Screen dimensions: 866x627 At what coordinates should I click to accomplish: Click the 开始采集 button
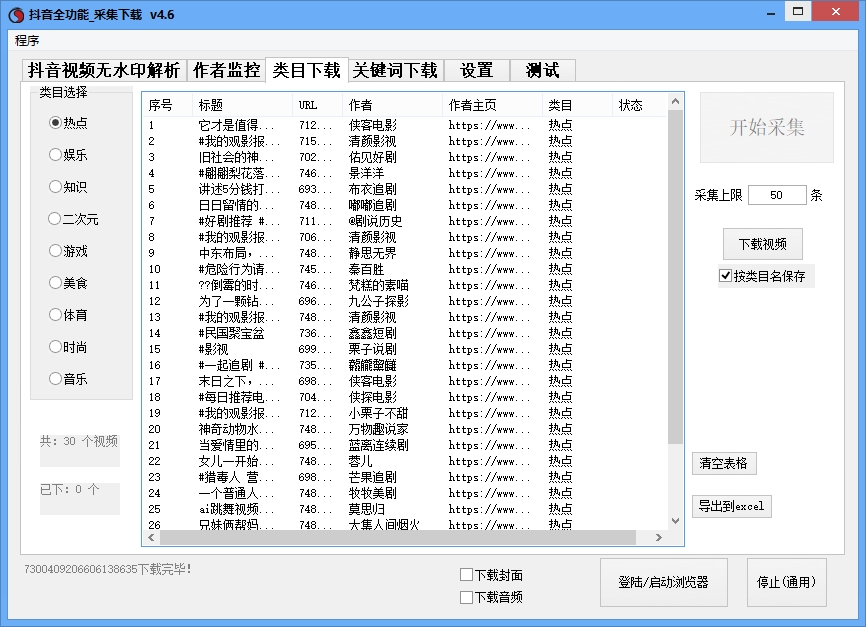pos(767,128)
